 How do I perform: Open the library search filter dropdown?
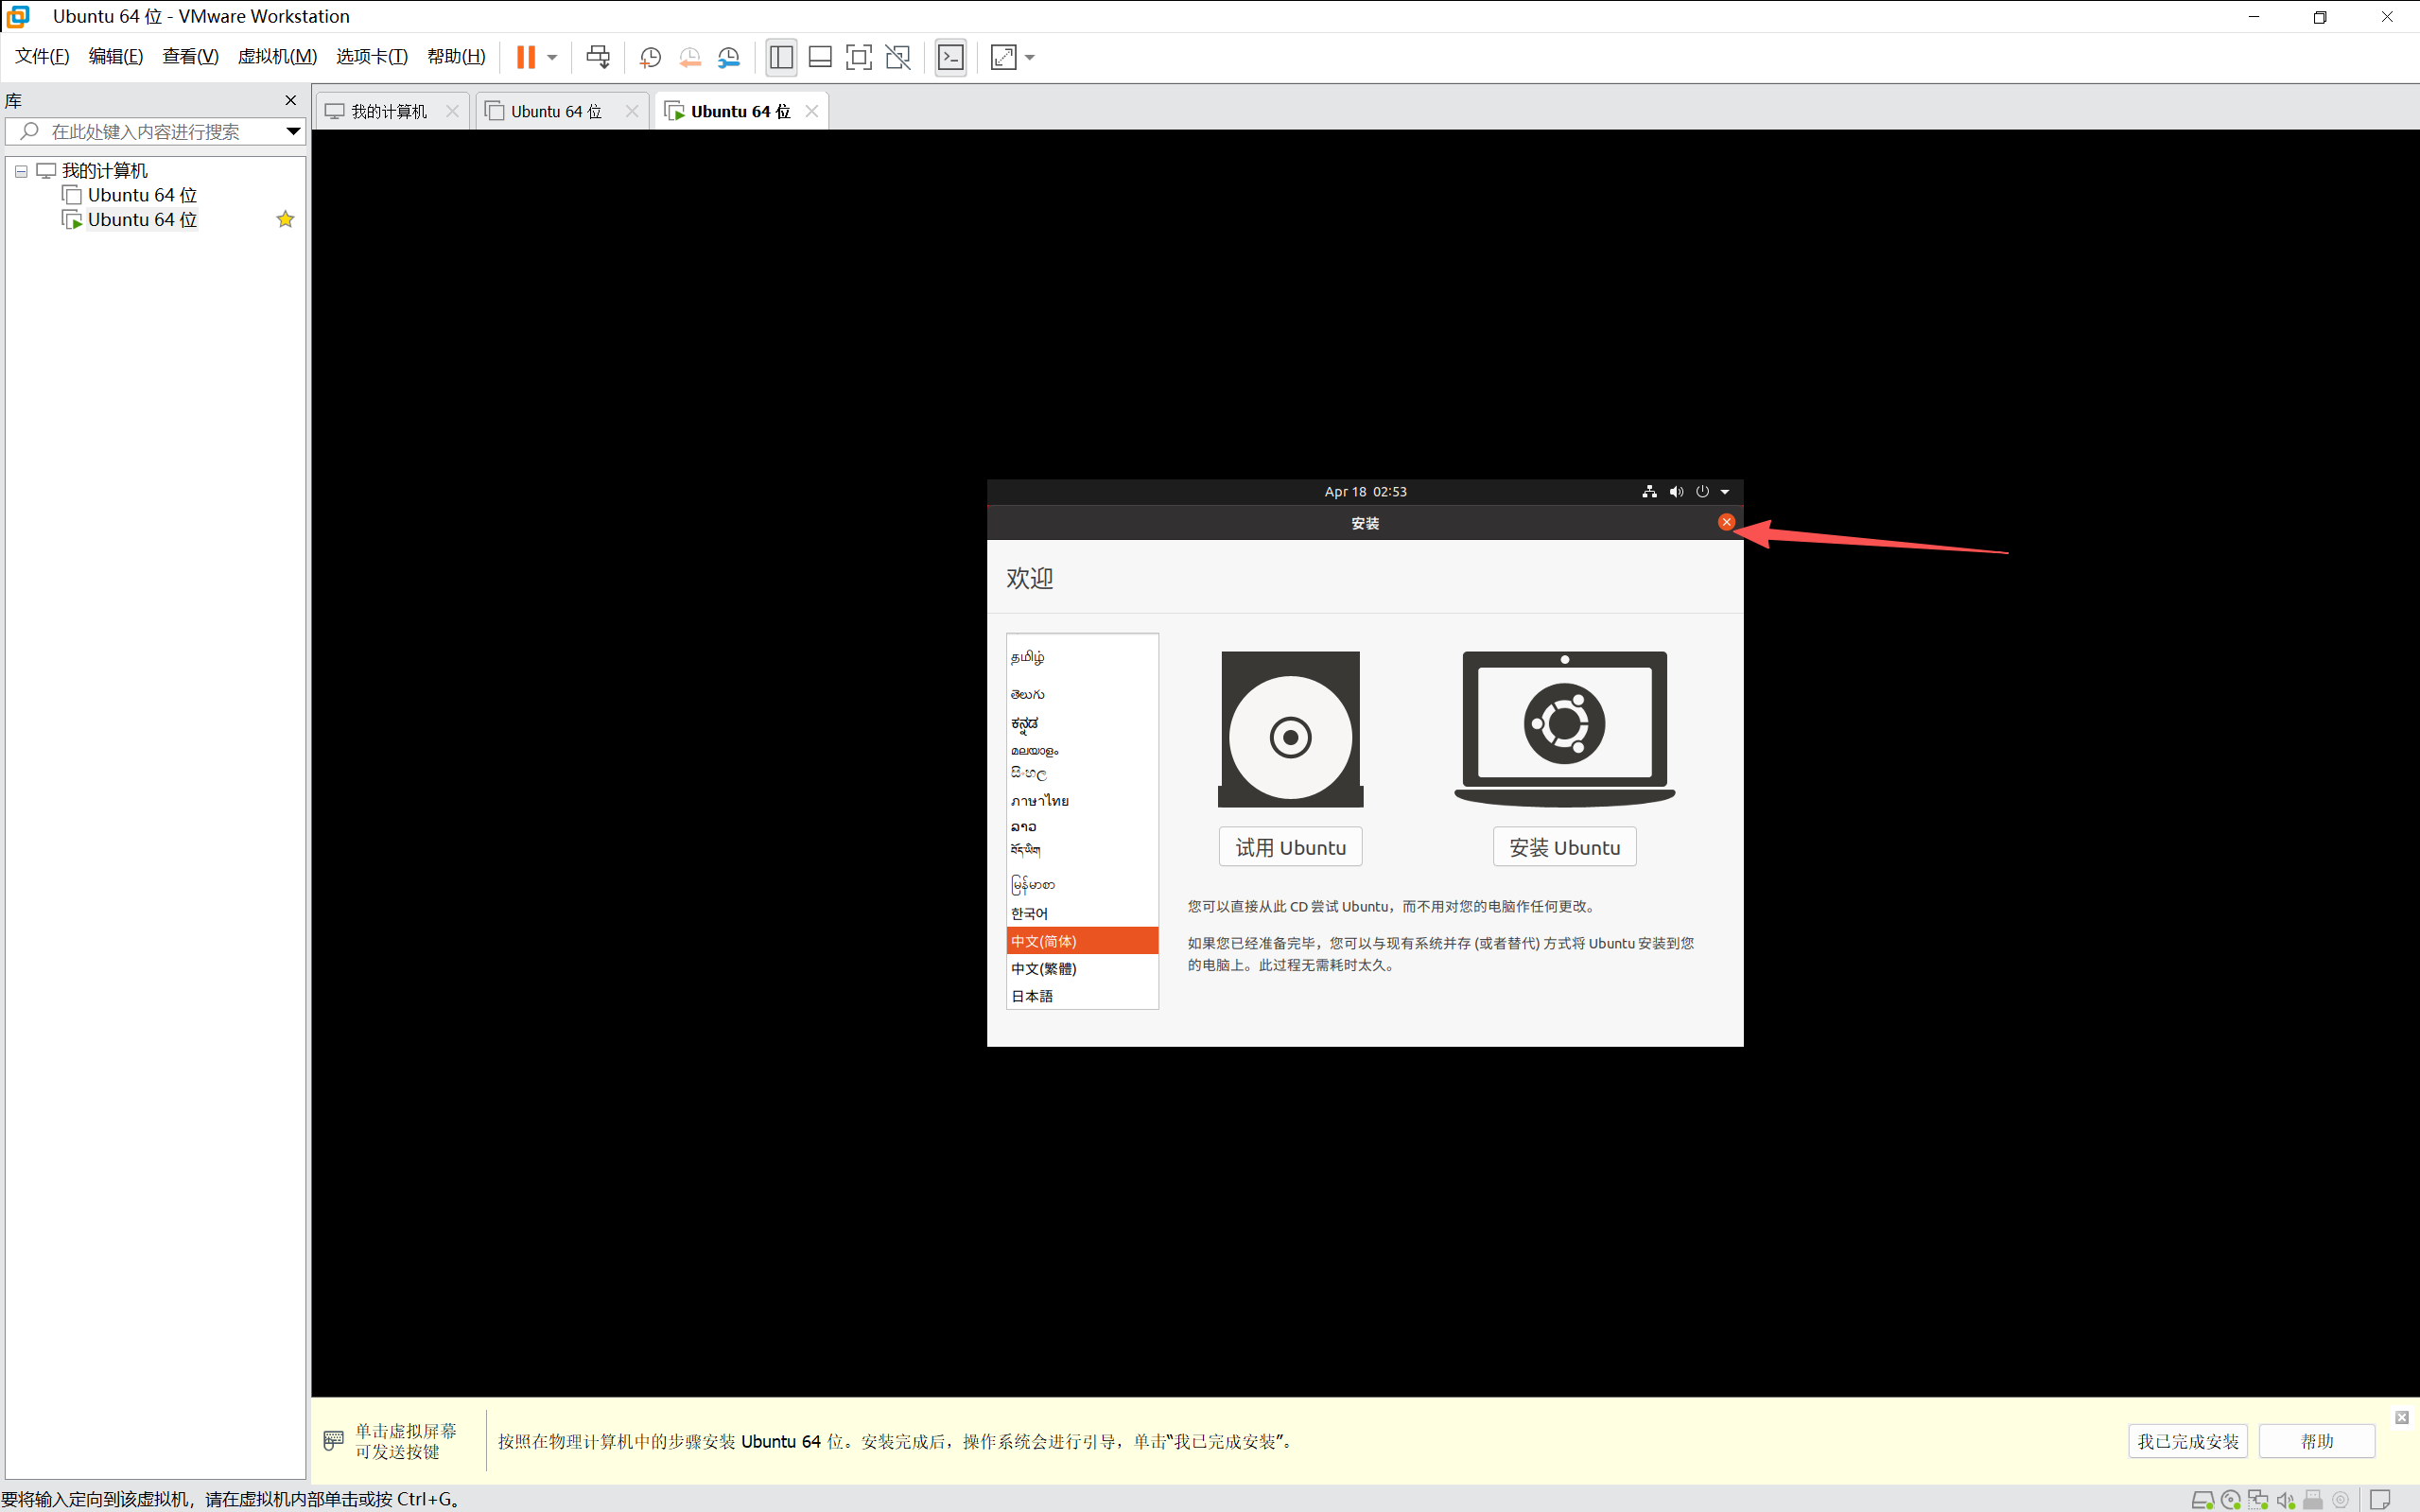tap(293, 131)
